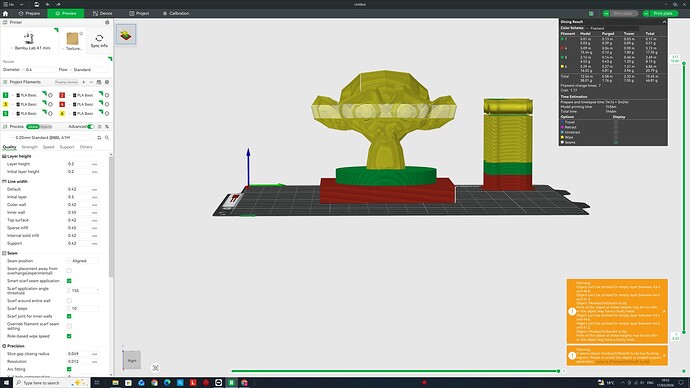This screenshot has height=388, width=690.
Task: Recenter the view with focus icon
Action: [155, 368]
